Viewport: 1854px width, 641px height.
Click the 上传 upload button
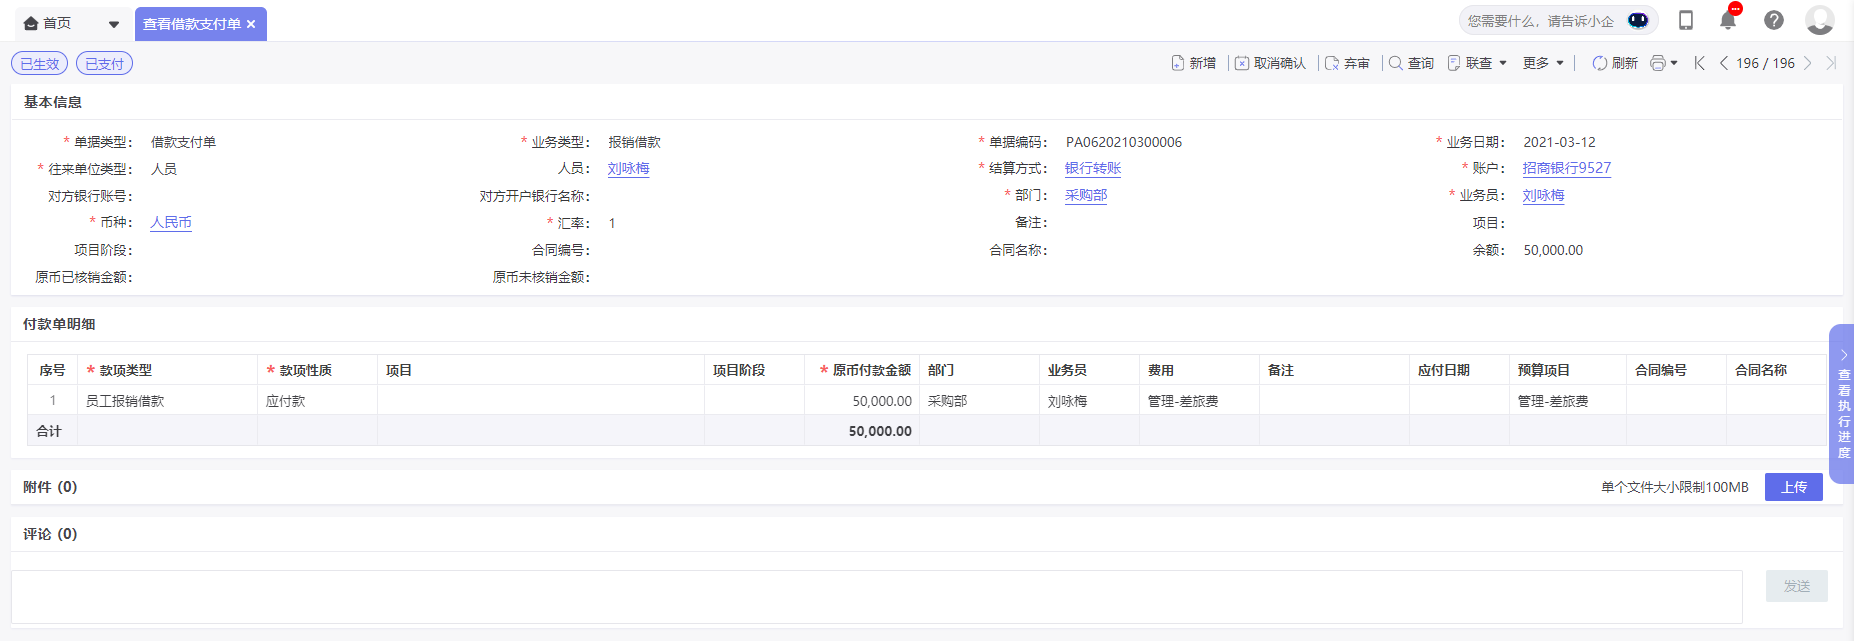coord(1793,487)
